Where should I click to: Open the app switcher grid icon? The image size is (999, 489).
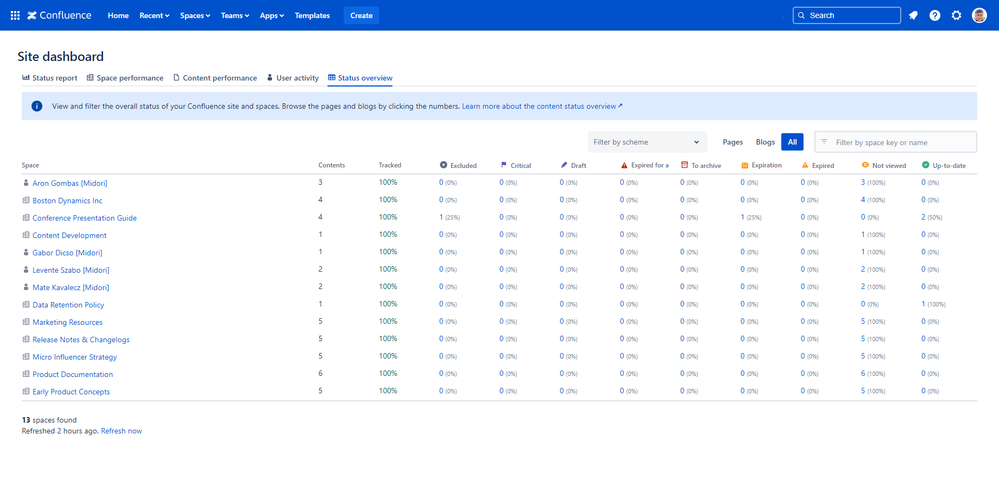click(x=15, y=16)
